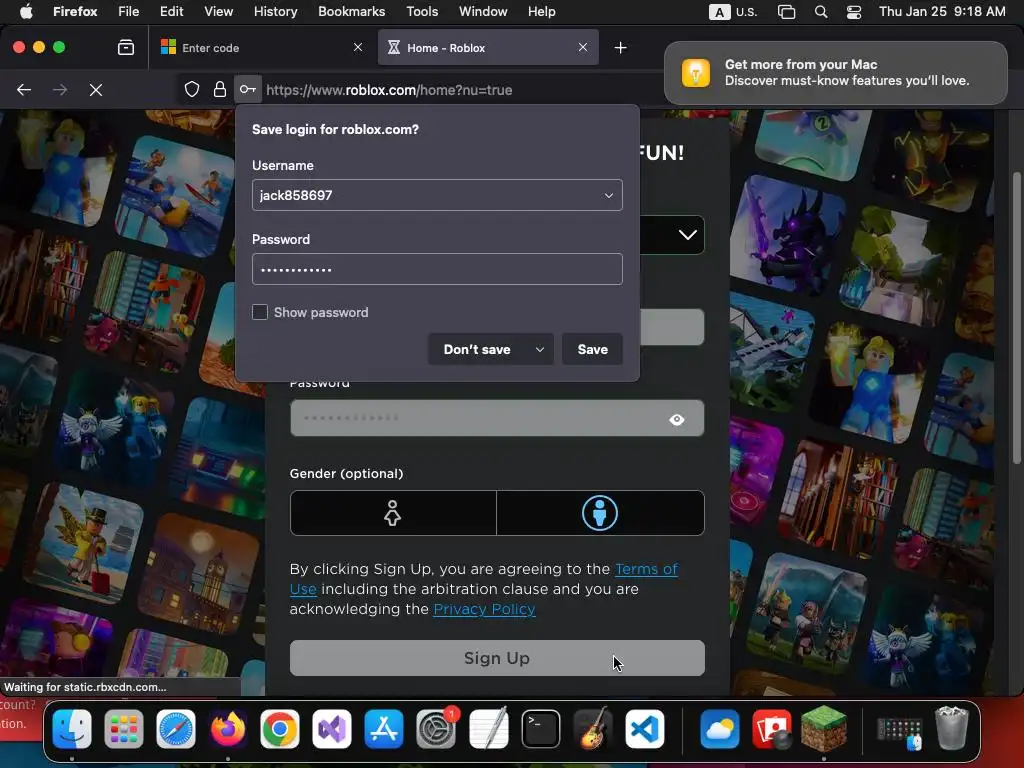Open Terminal from the Dock
Screen dimensions: 1024x768
[x=541, y=728]
